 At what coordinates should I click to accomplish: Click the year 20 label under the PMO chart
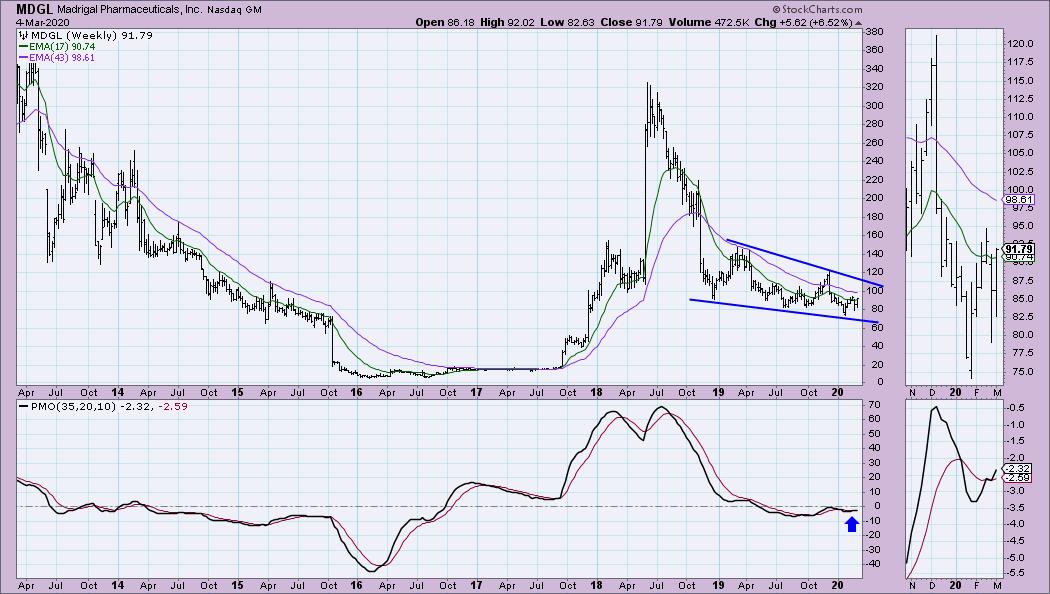pos(837,585)
